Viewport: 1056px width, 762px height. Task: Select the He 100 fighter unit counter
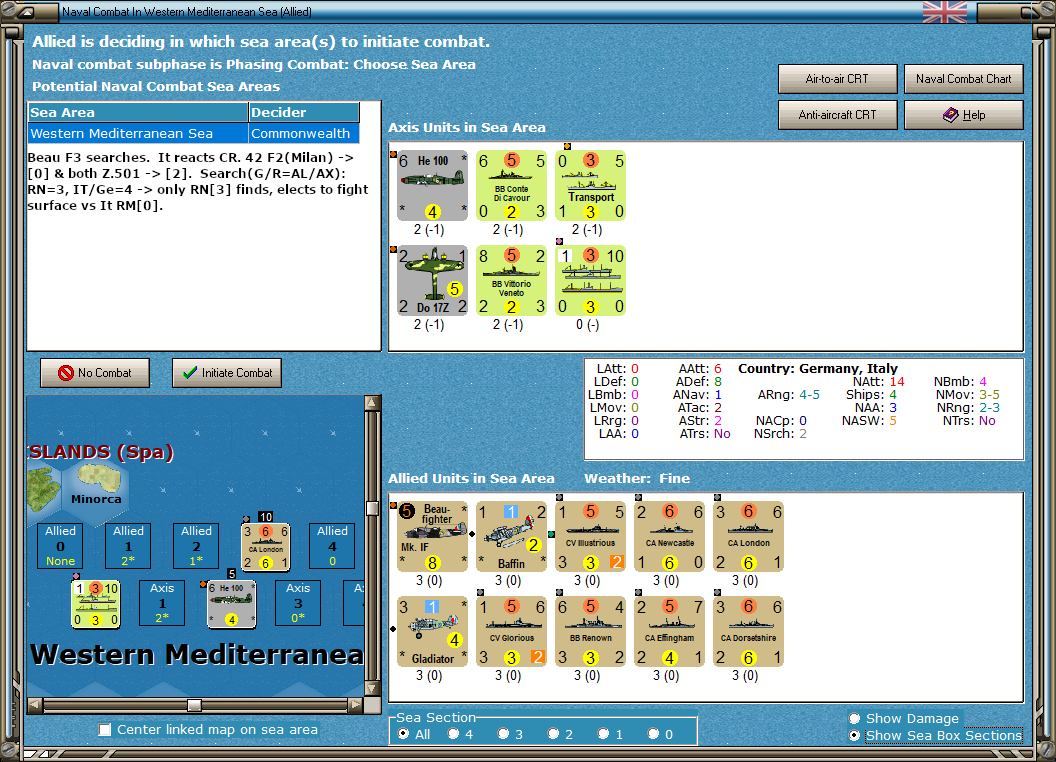[432, 185]
